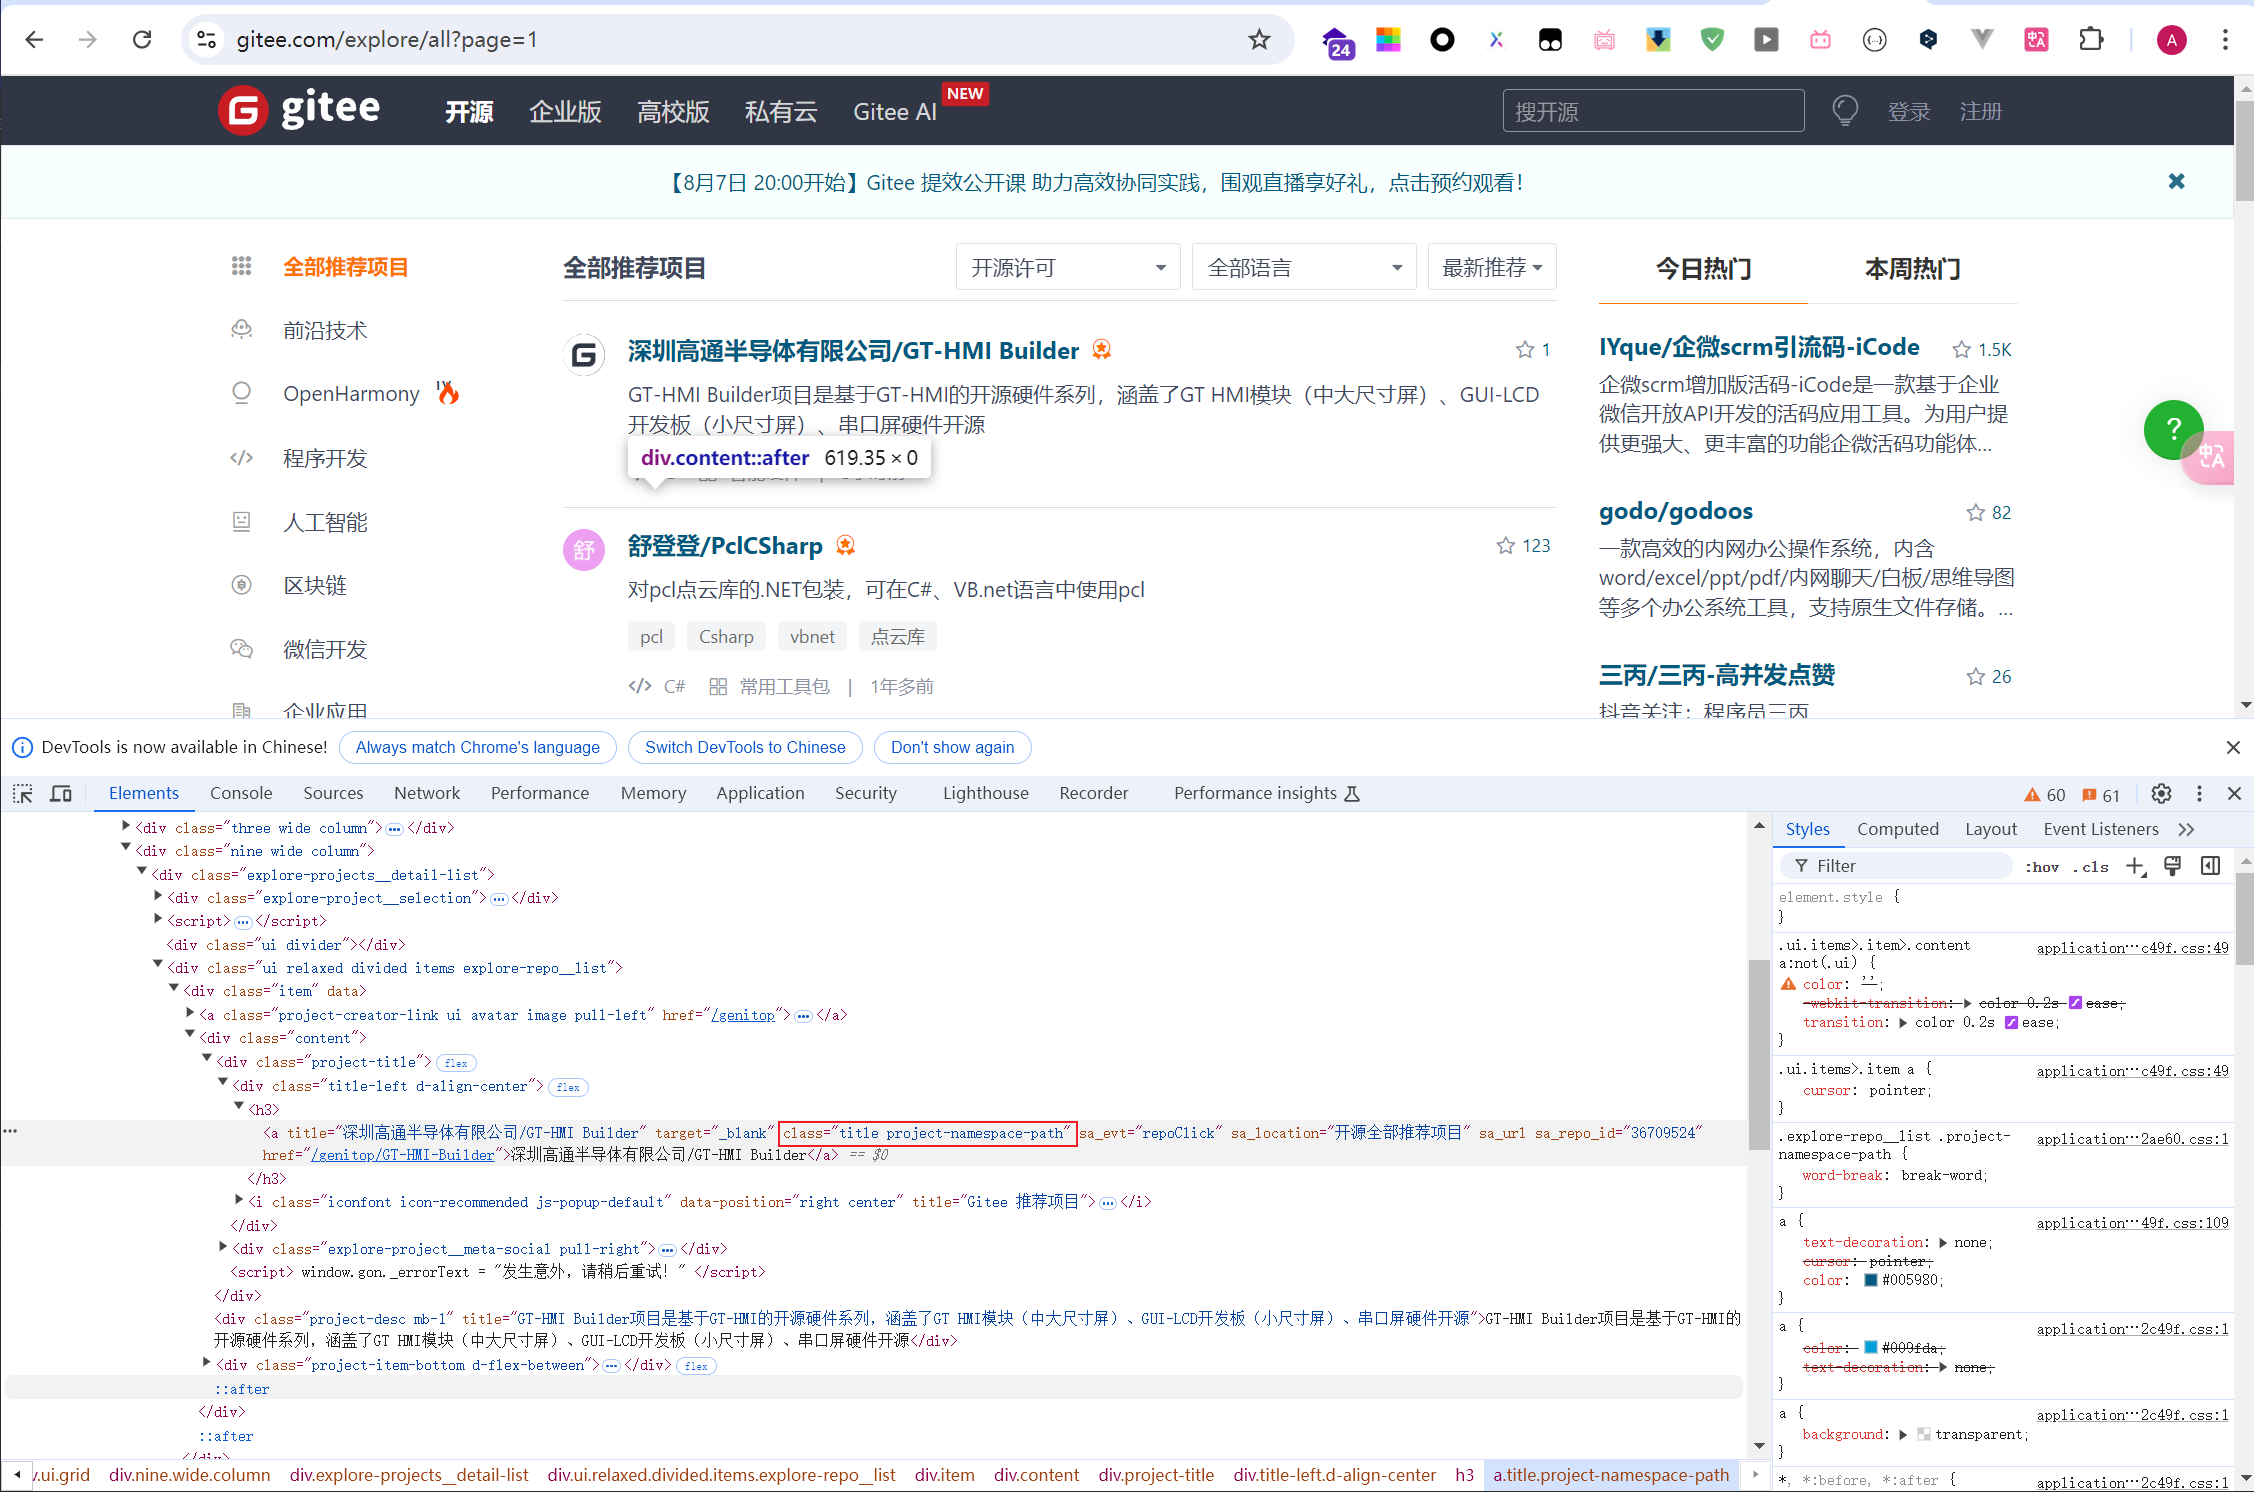Image resolution: width=2254 pixels, height=1492 pixels.
Task: Bookmark this page with the star icon
Action: 1259,40
